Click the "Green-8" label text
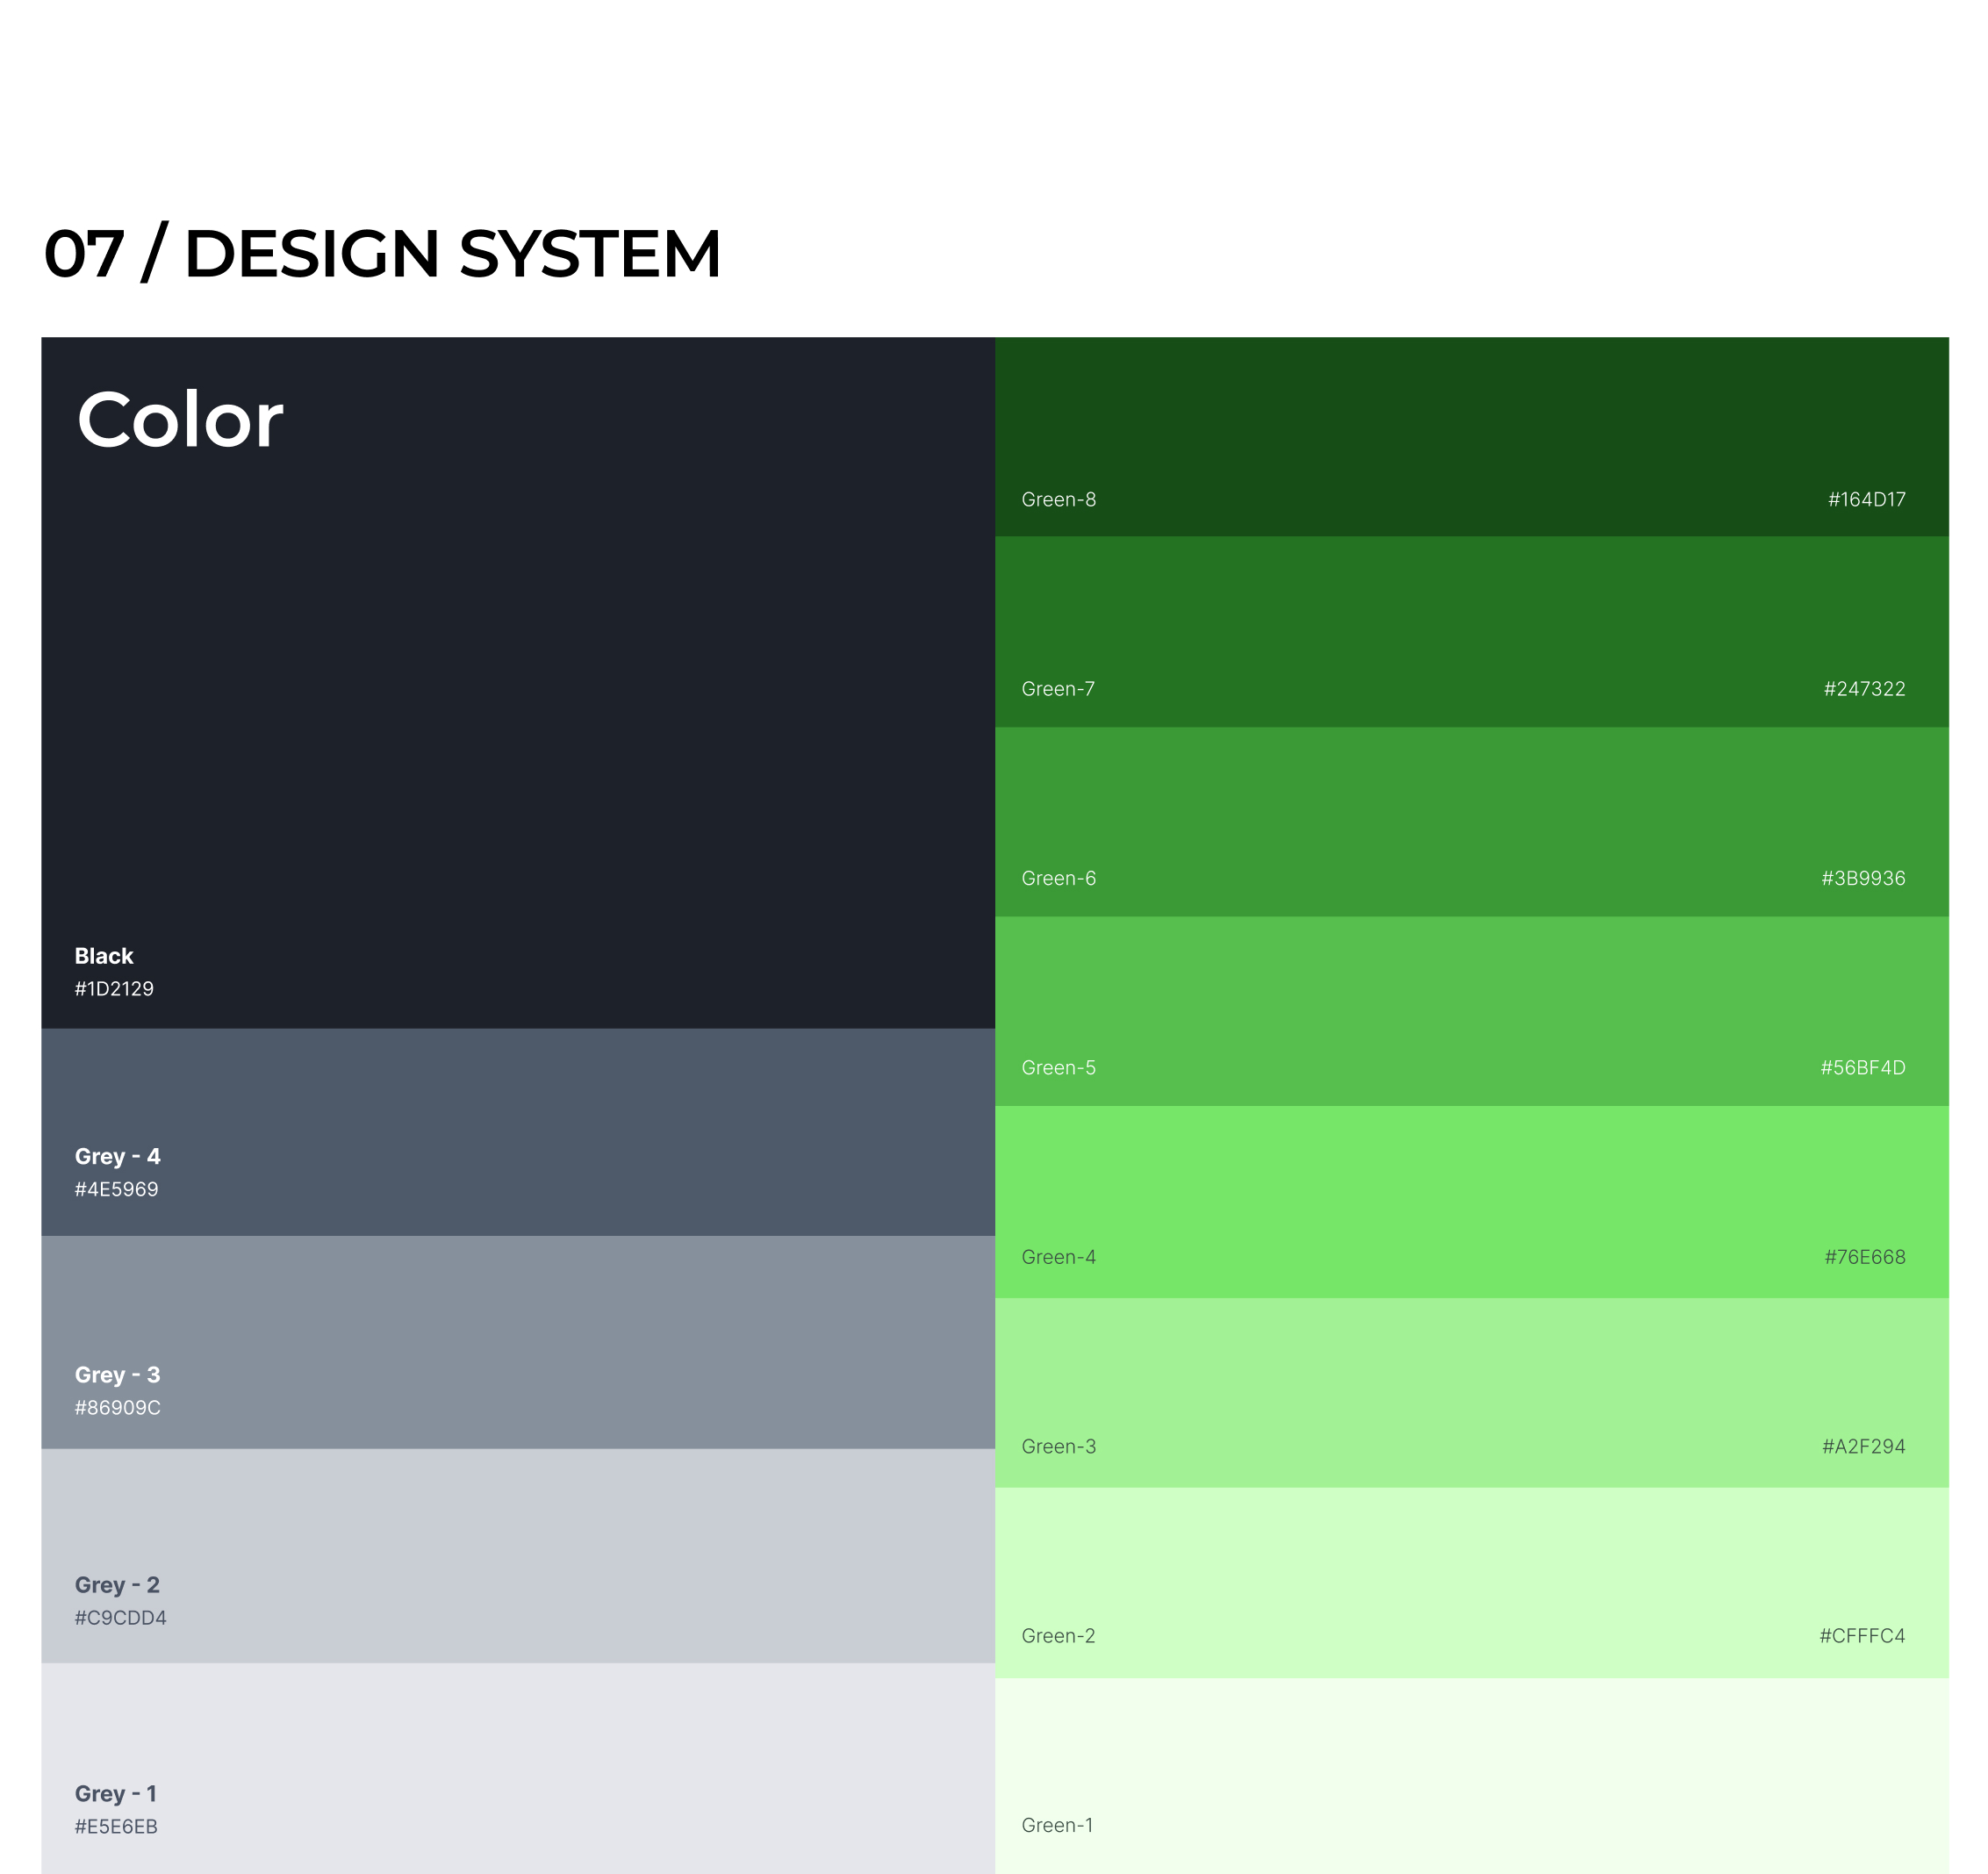Image resolution: width=1988 pixels, height=1874 pixels. click(x=1059, y=499)
